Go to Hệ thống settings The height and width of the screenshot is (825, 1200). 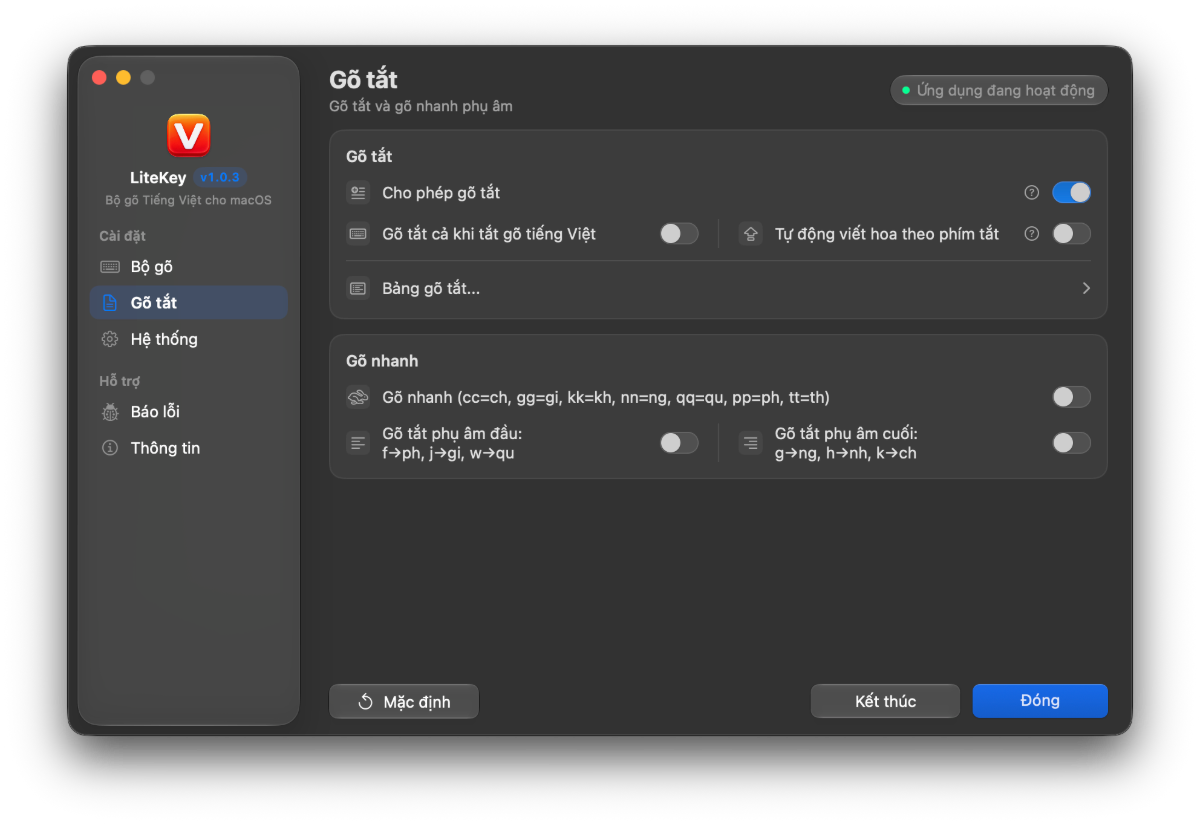pos(189,339)
